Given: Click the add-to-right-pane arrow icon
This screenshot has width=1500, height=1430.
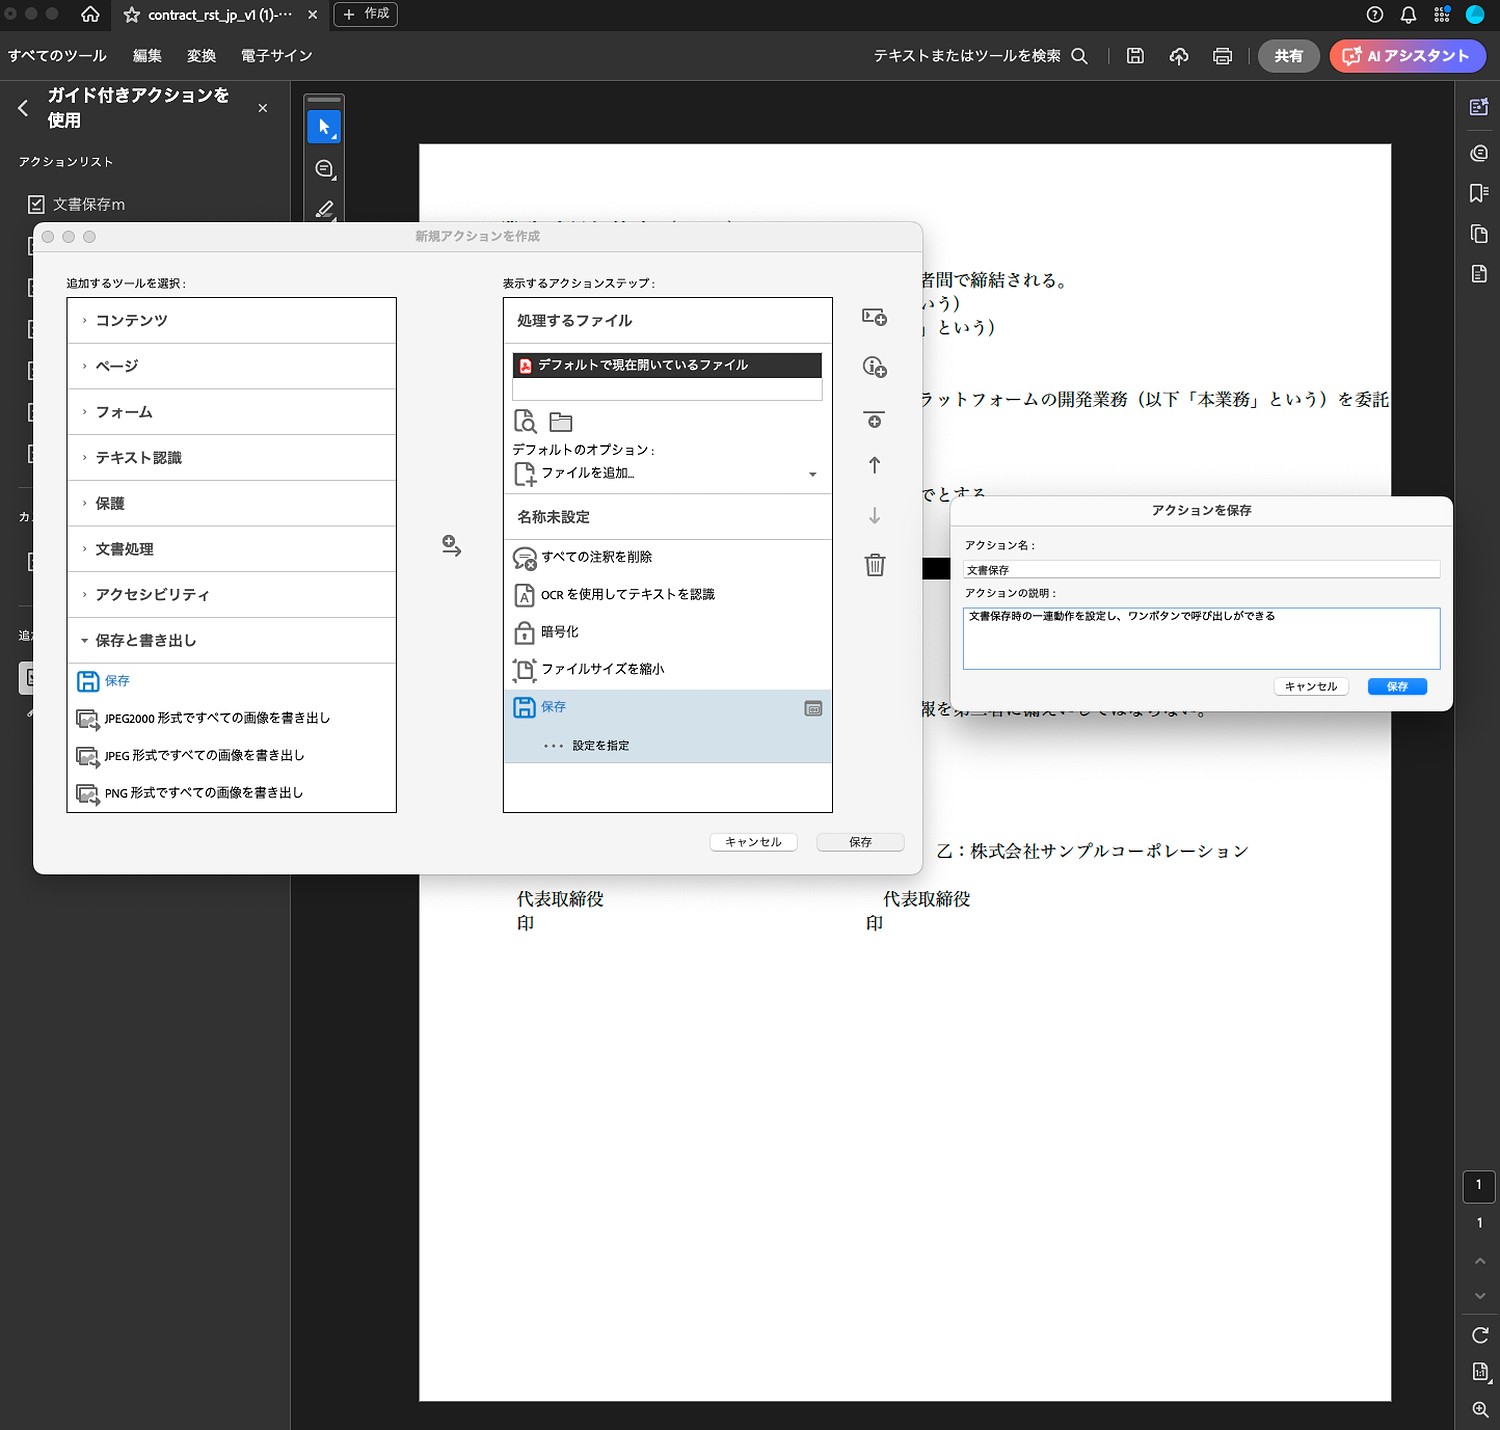Looking at the screenshot, I should 451,546.
